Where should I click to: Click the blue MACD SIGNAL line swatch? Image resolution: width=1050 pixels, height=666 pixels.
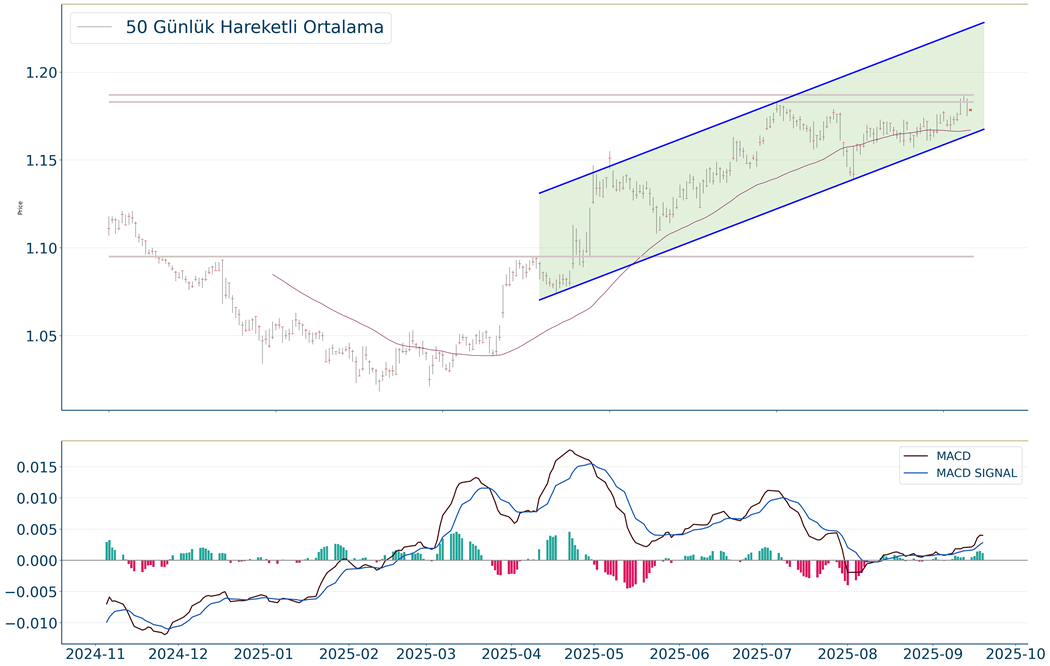click(916, 474)
